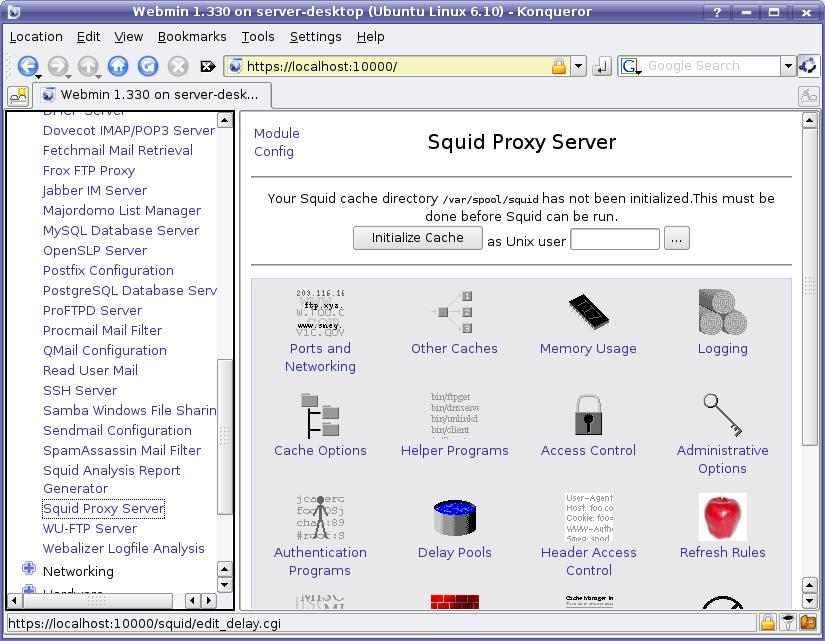Open the Samba Windows File Sharing link
825x641 pixels.
[x=130, y=410]
